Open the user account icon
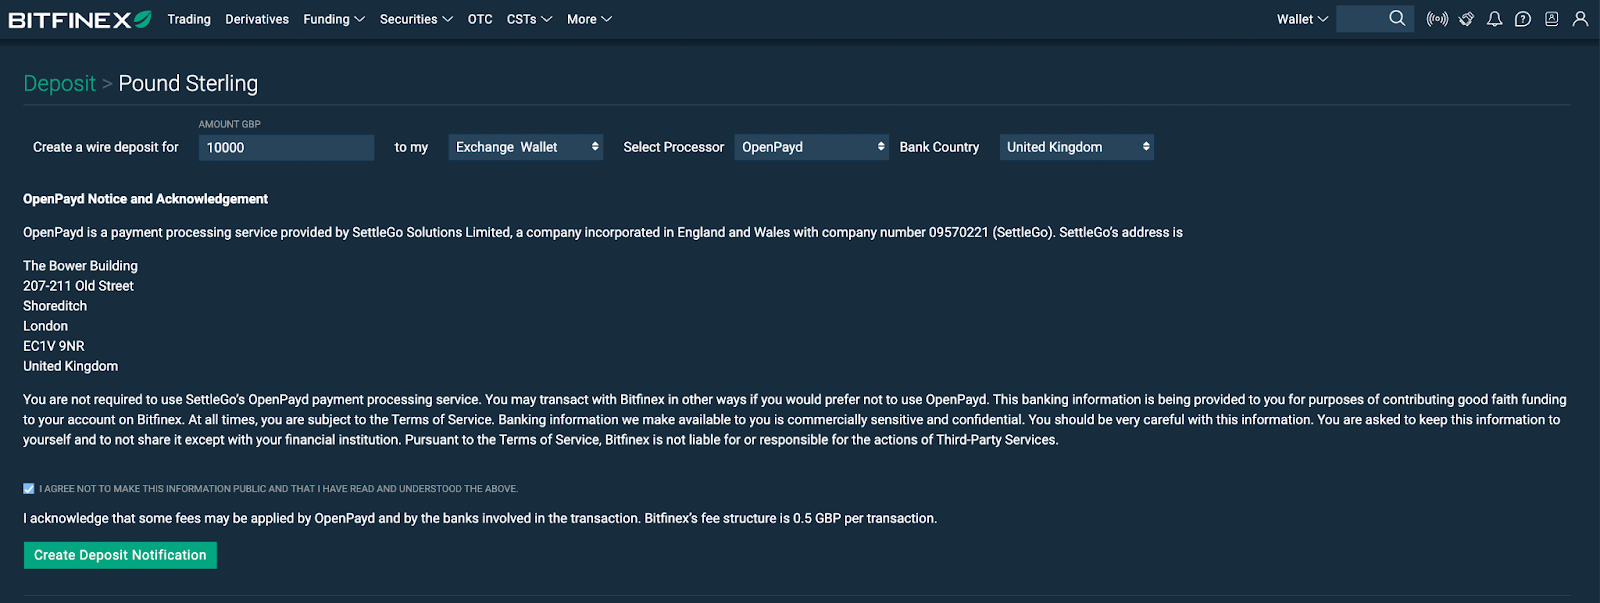This screenshot has height=603, width=1600. (1580, 19)
